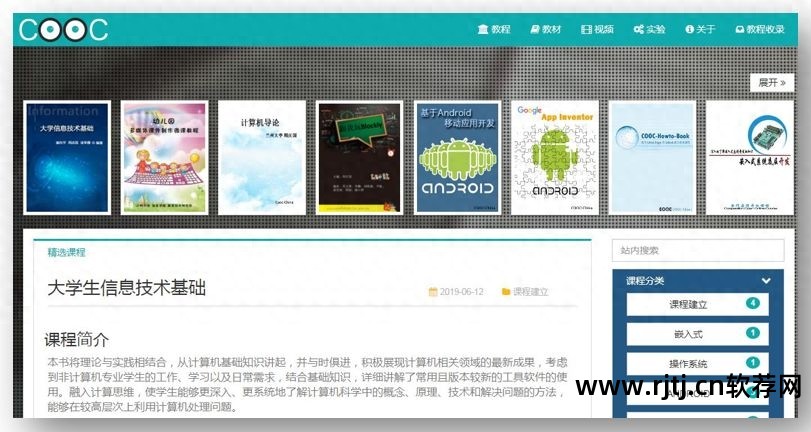
Task: Open the 计算机导论 book cover
Action: 262,157
